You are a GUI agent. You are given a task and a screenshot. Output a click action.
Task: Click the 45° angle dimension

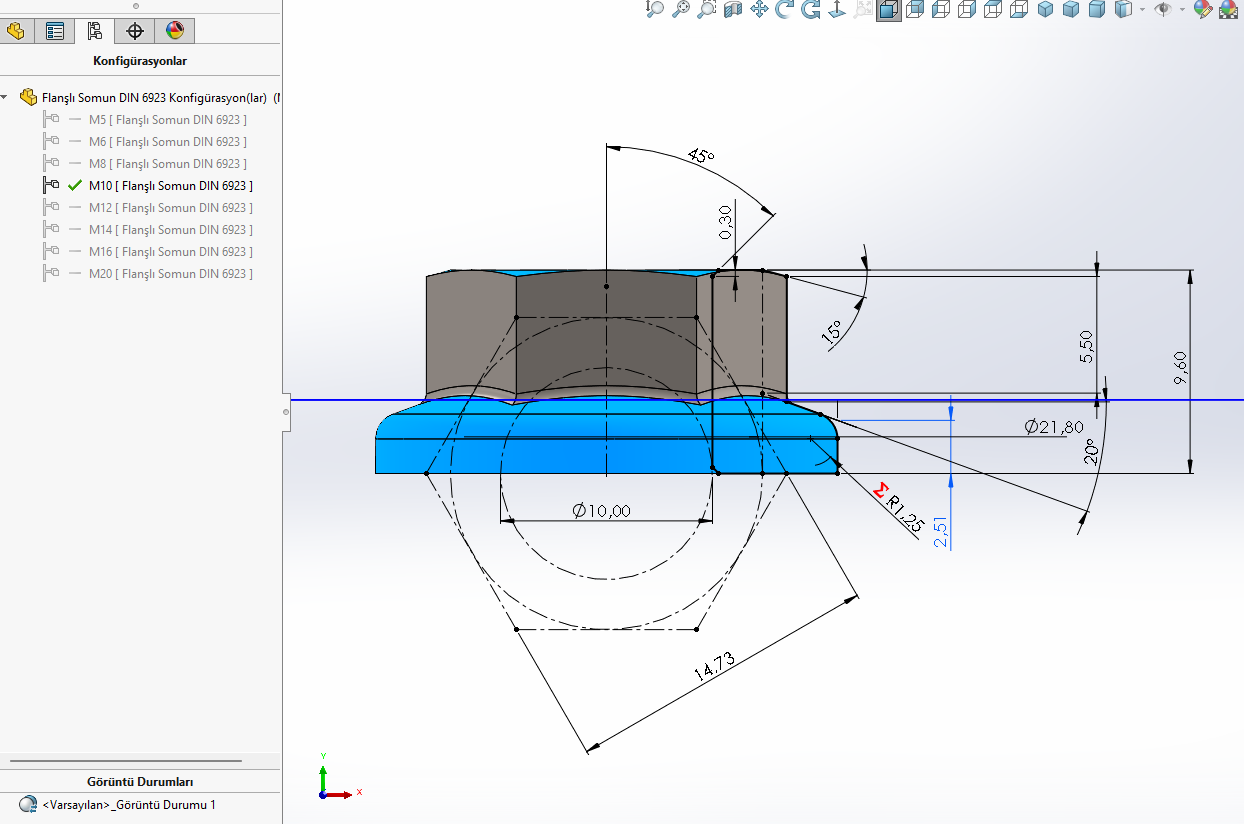pos(701,157)
